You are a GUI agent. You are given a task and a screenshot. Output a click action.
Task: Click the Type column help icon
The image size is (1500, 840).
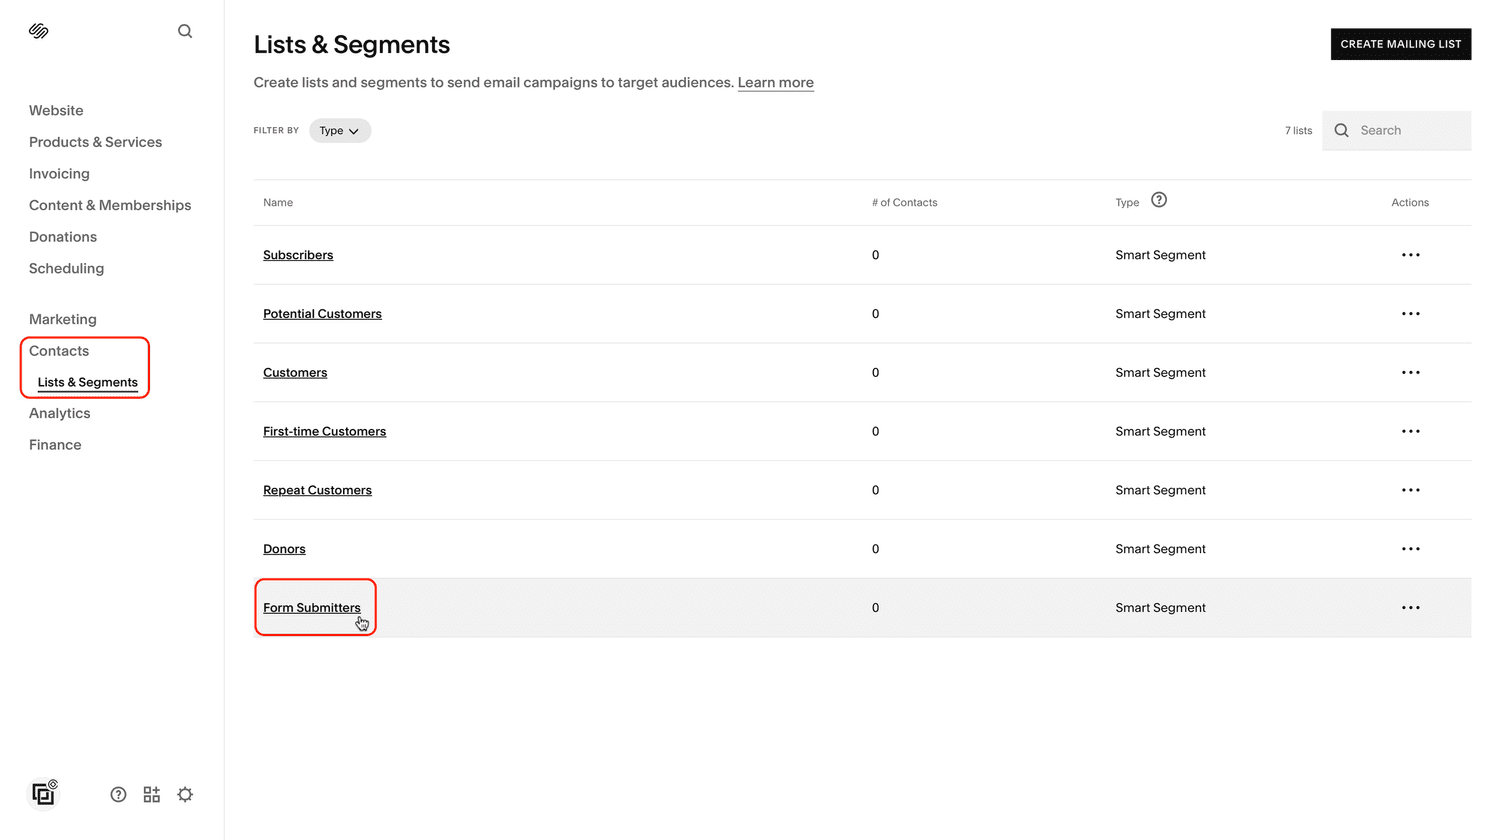(1159, 200)
